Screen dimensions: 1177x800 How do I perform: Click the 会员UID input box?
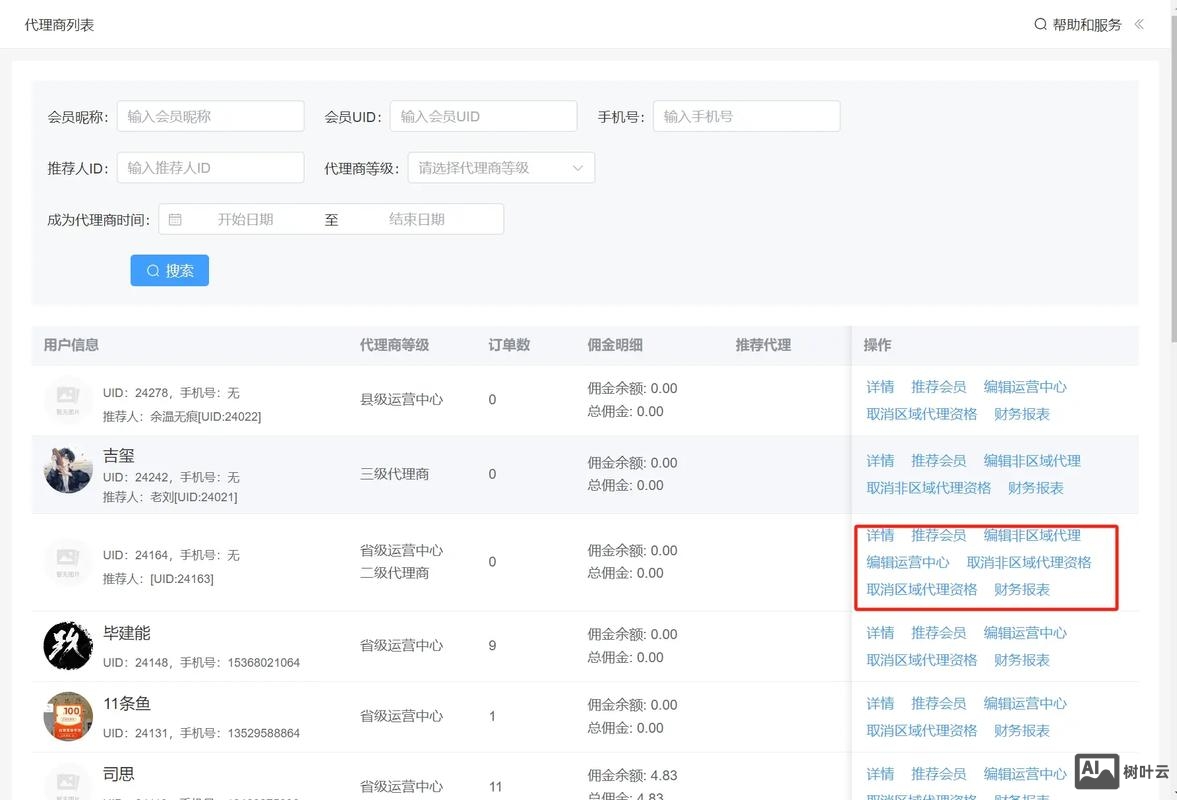point(483,115)
